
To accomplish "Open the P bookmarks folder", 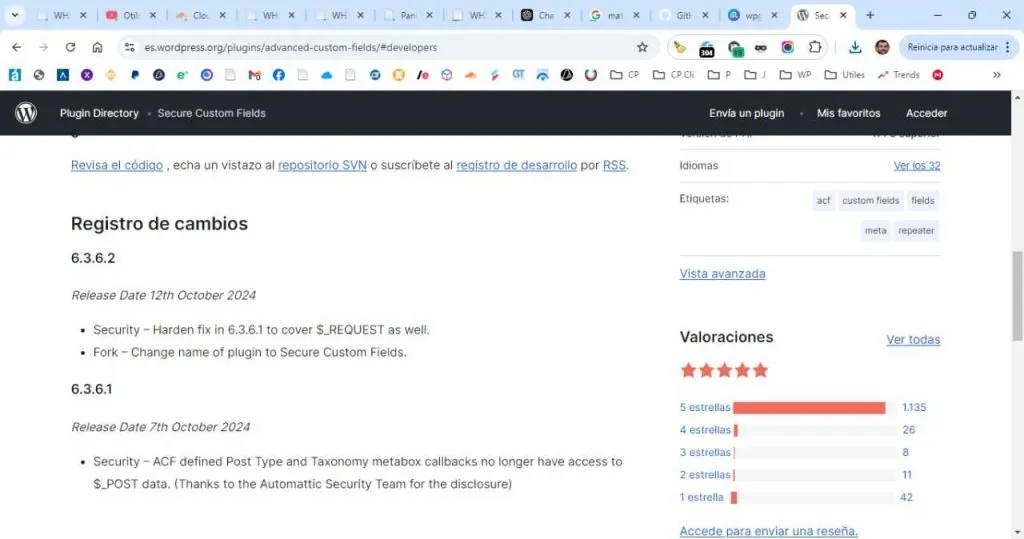I will [720, 75].
